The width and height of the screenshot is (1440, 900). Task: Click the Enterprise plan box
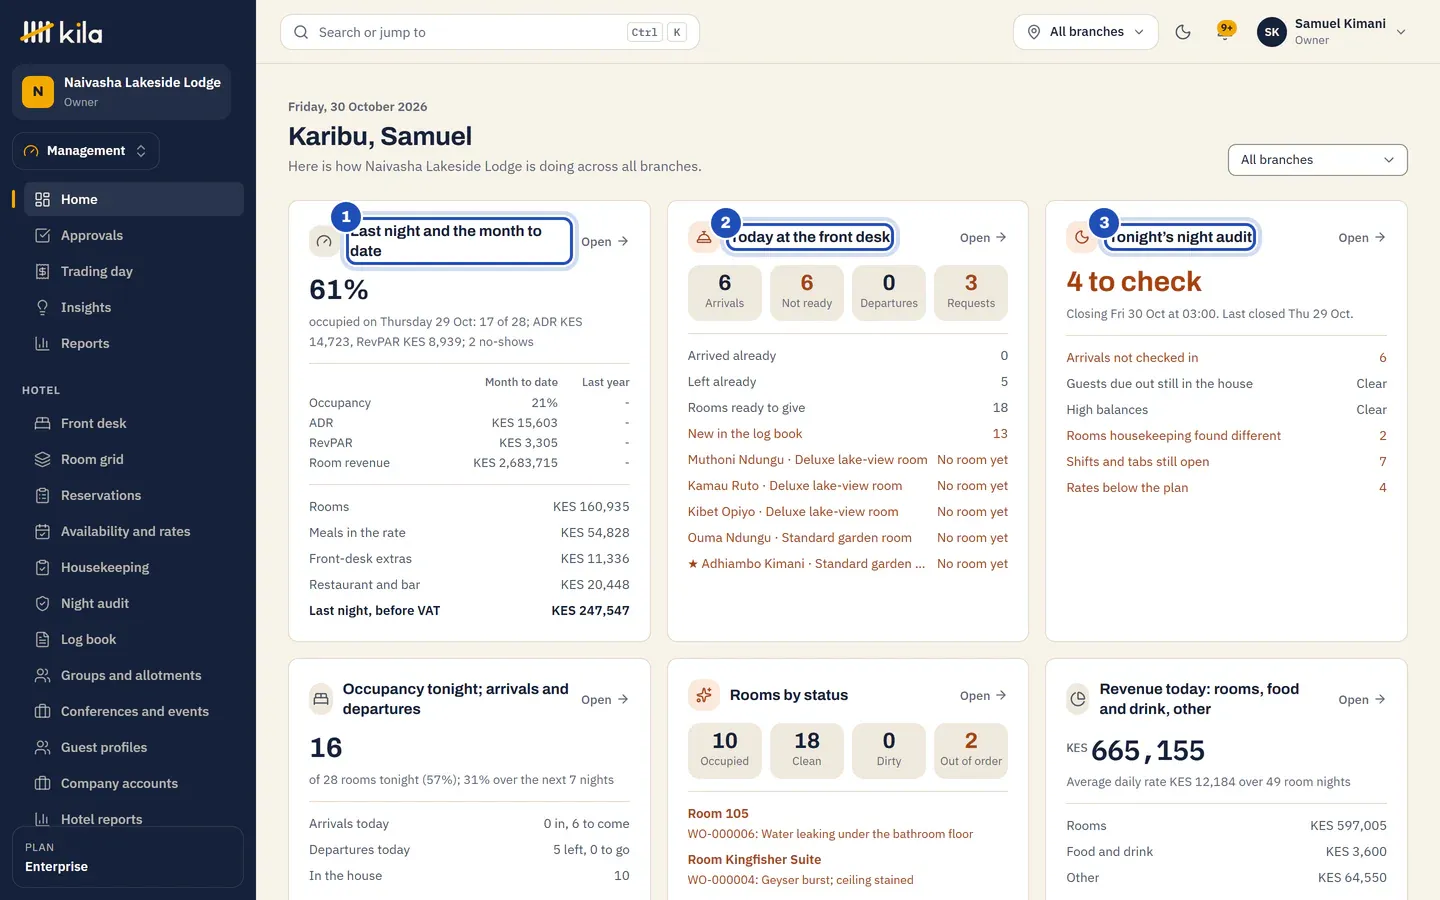pos(128,857)
